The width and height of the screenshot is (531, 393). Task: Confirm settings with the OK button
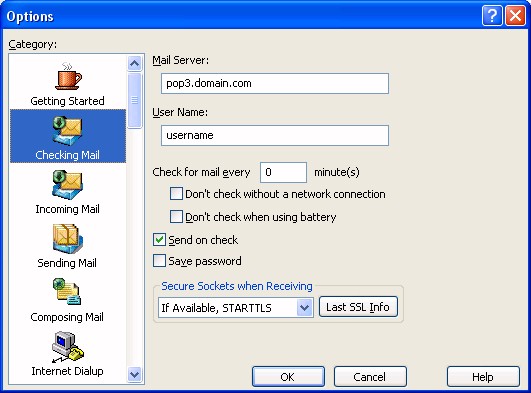coord(288,377)
